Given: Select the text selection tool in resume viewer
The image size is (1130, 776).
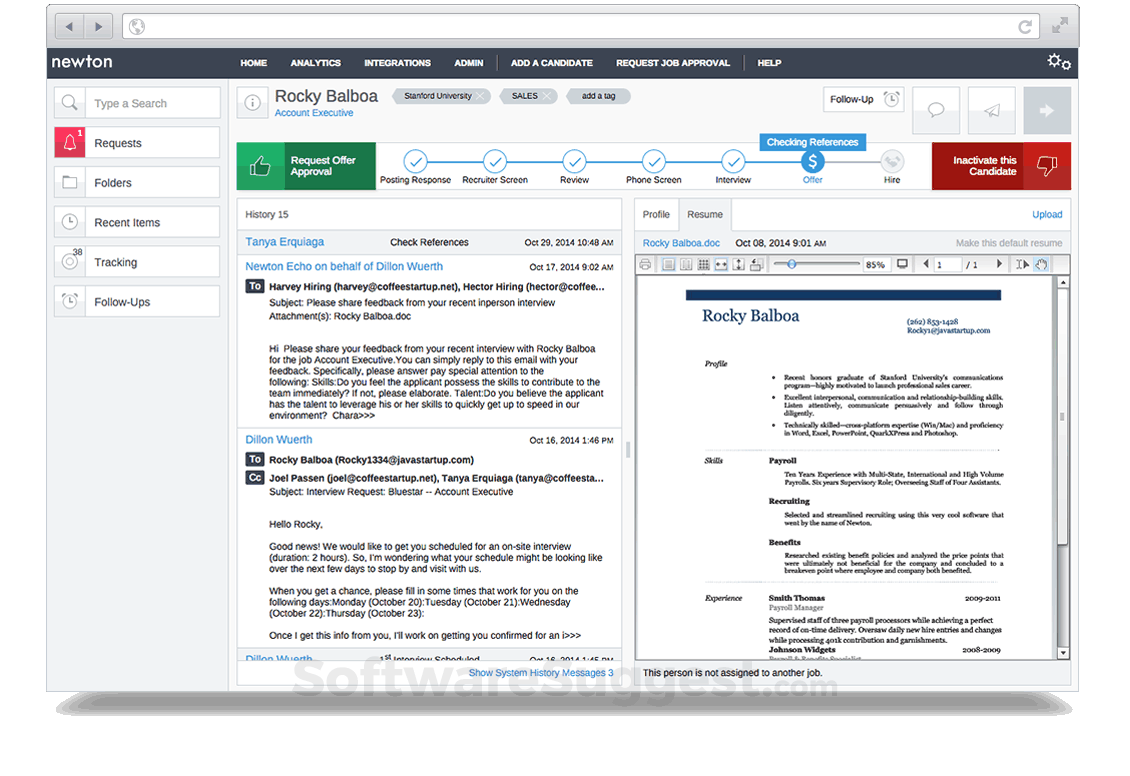Looking at the screenshot, I should pos(1023,264).
